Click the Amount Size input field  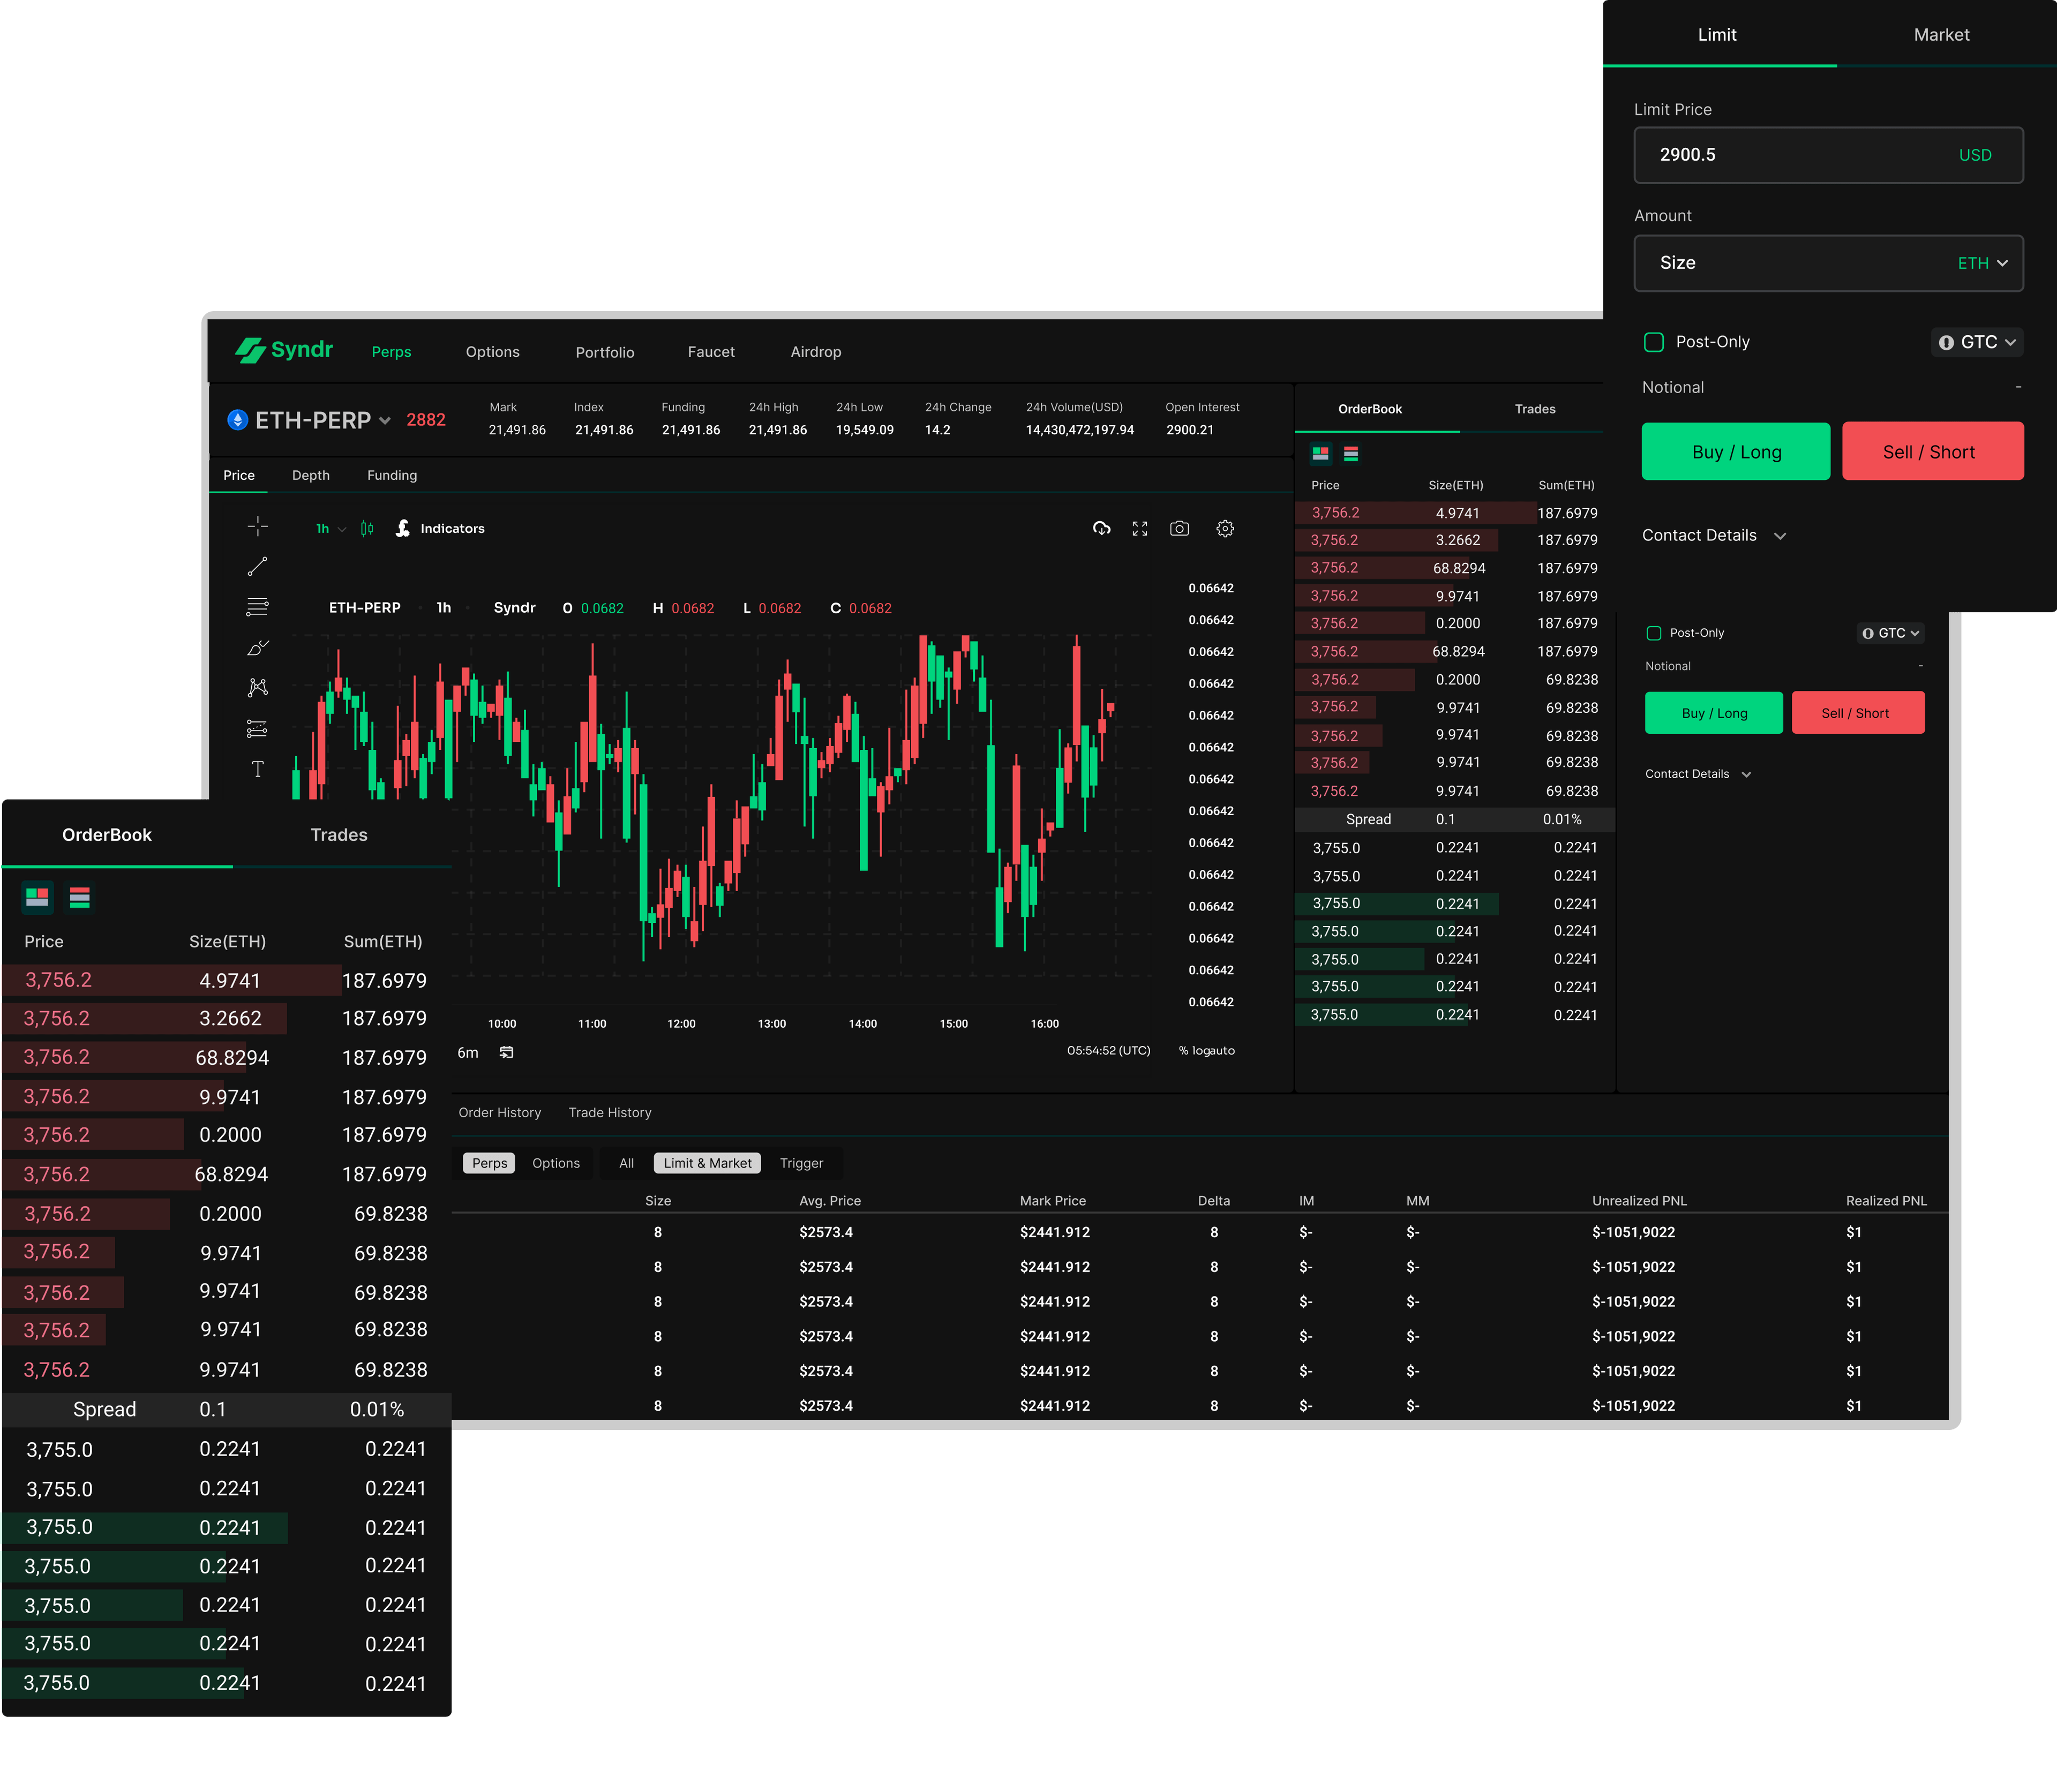(1828, 263)
